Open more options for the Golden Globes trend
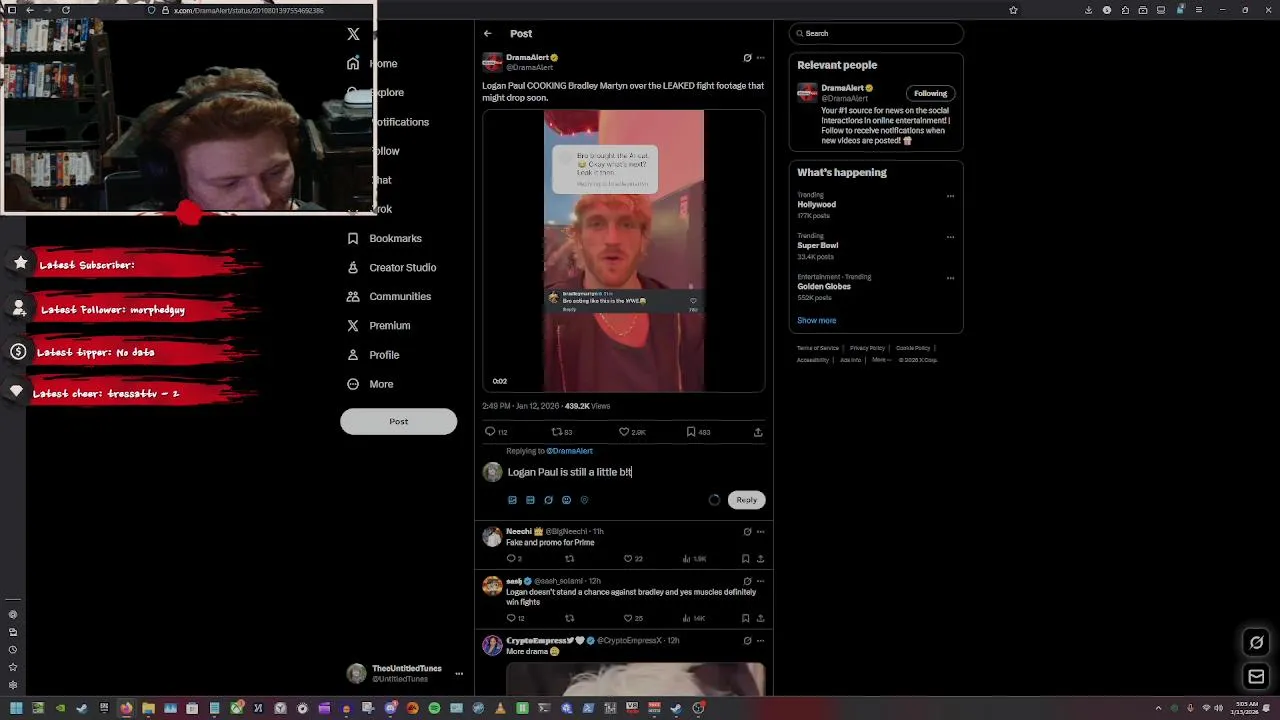1280x720 pixels. pyautogui.click(x=950, y=278)
